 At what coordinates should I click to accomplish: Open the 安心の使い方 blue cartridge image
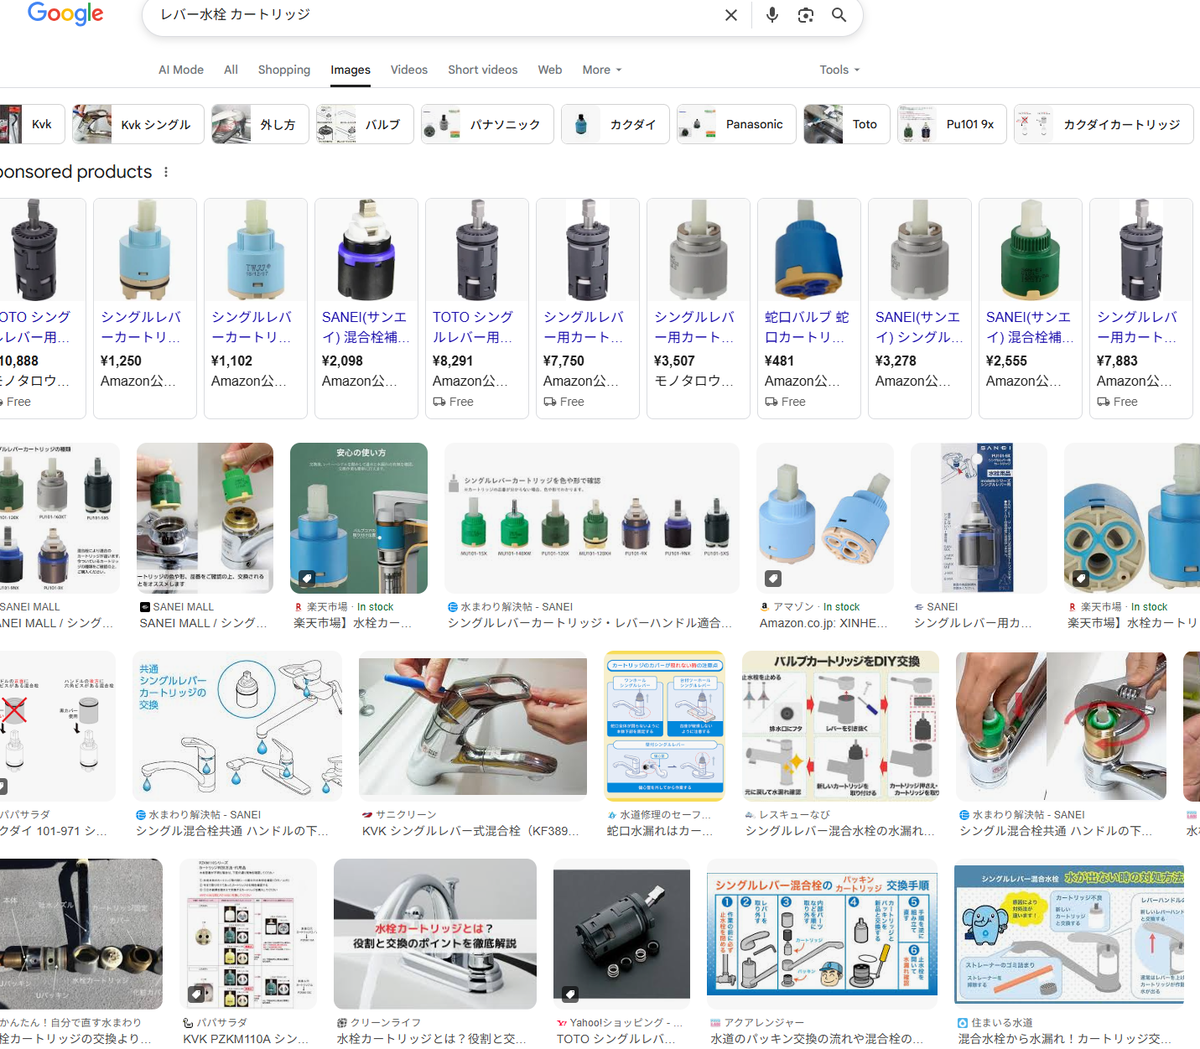(x=359, y=518)
